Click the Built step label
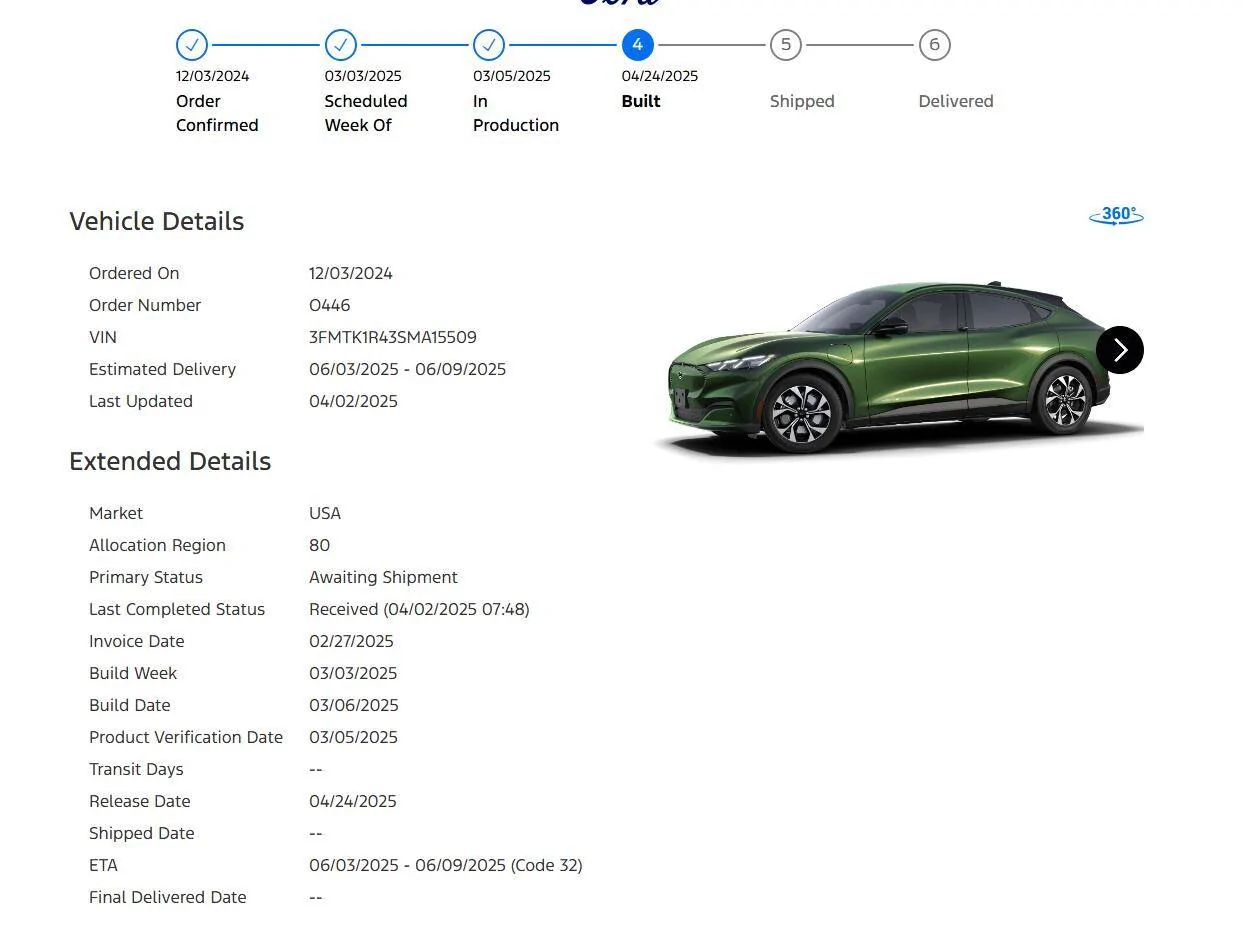The height and width of the screenshot is (932, 1251). pos(641,101)
